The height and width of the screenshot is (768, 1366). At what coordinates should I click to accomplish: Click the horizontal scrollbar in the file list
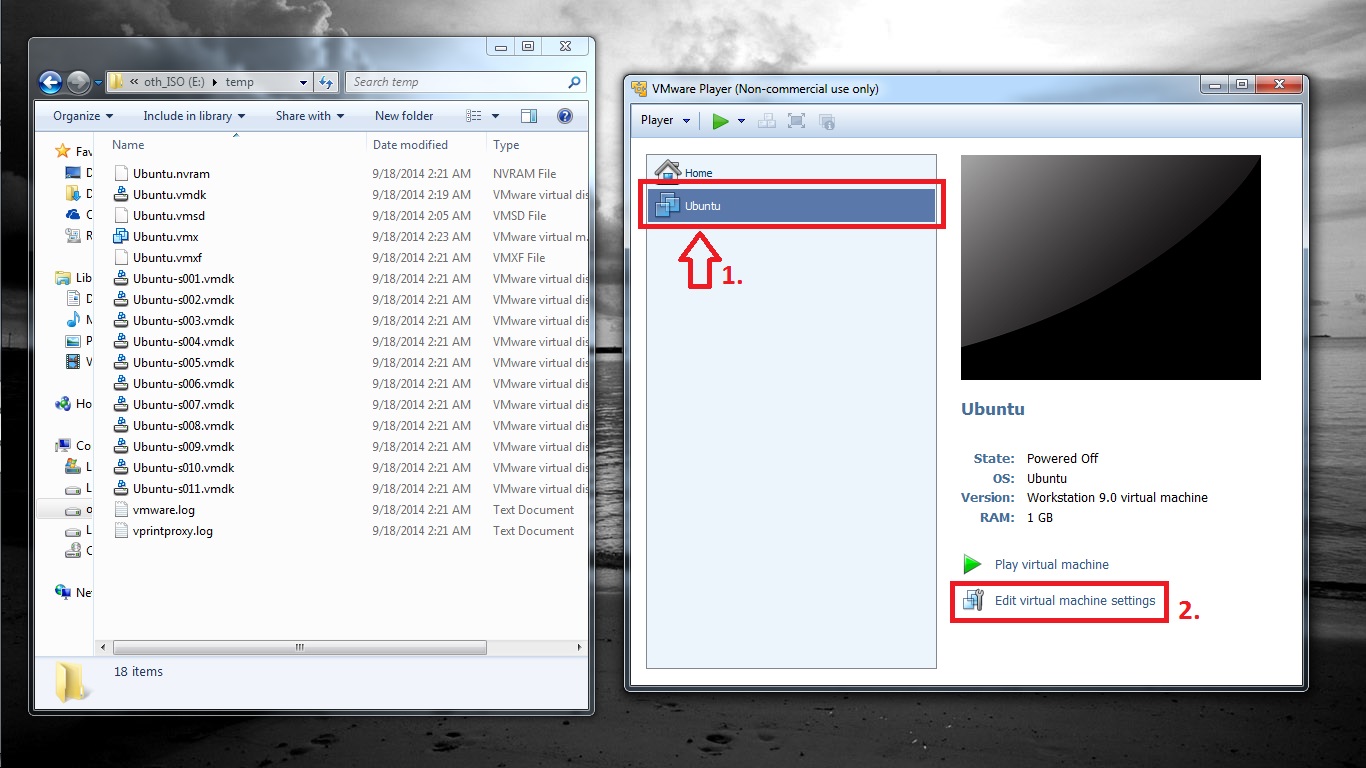(x=299, y=647)
